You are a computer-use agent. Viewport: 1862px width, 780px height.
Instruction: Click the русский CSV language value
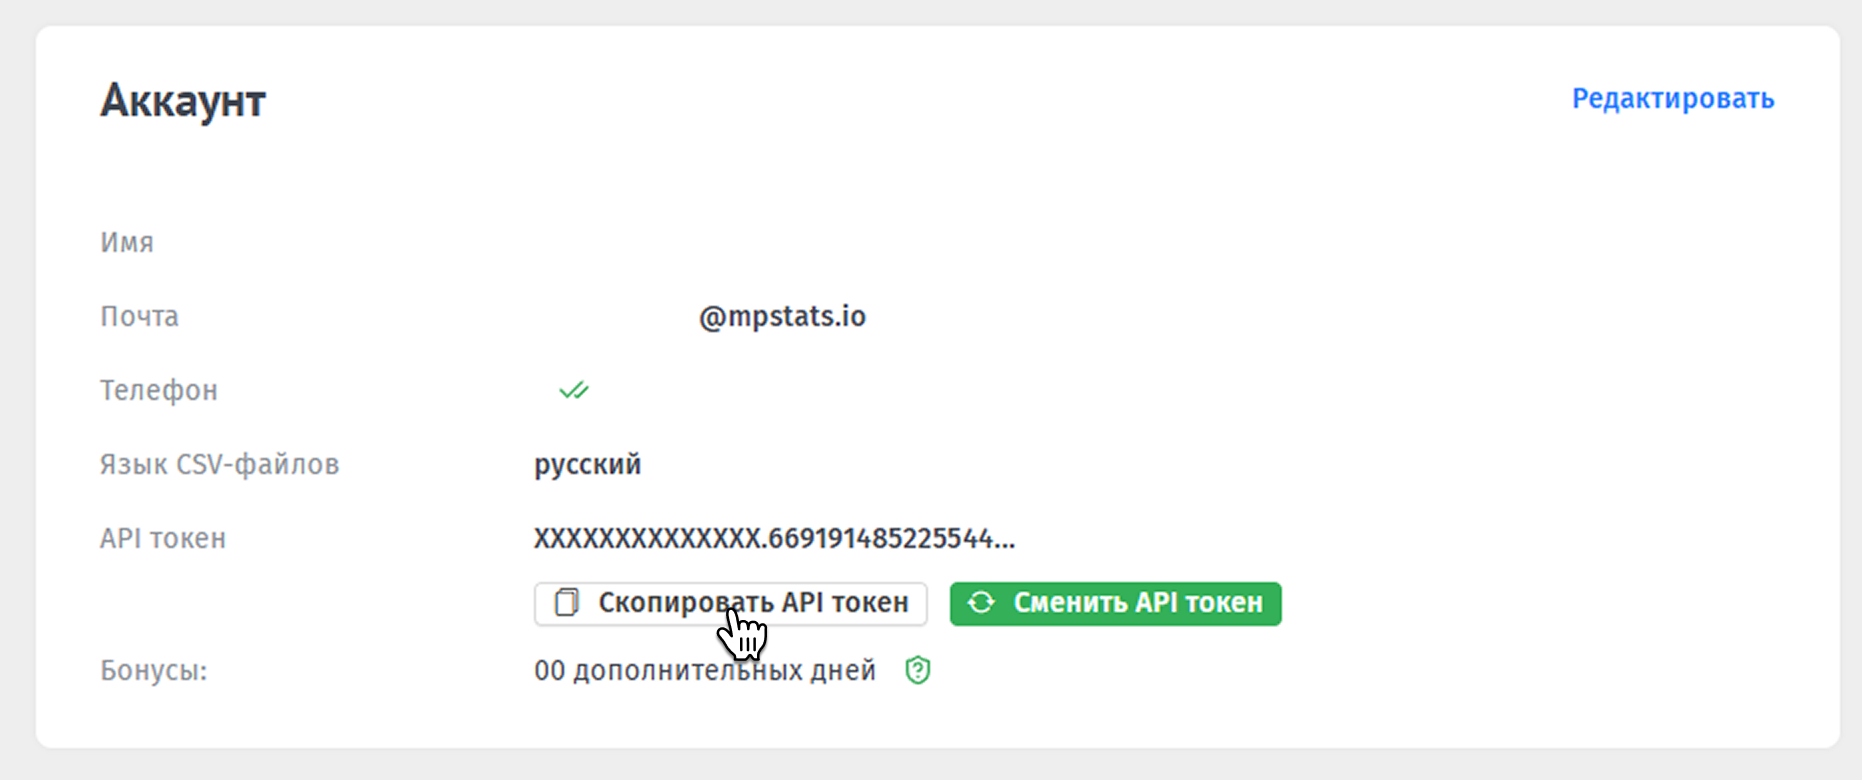click(x=587, y=465)
